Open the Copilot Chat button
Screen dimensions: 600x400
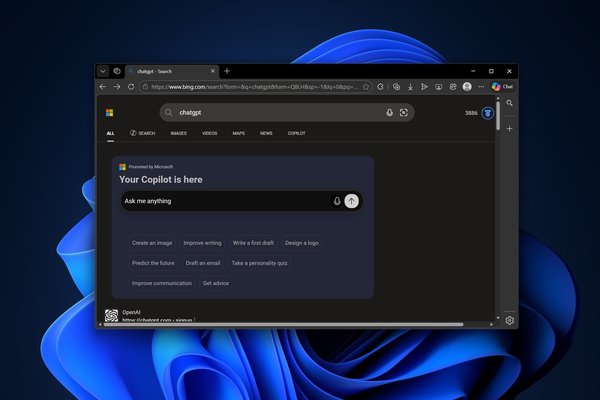[502, 87]
